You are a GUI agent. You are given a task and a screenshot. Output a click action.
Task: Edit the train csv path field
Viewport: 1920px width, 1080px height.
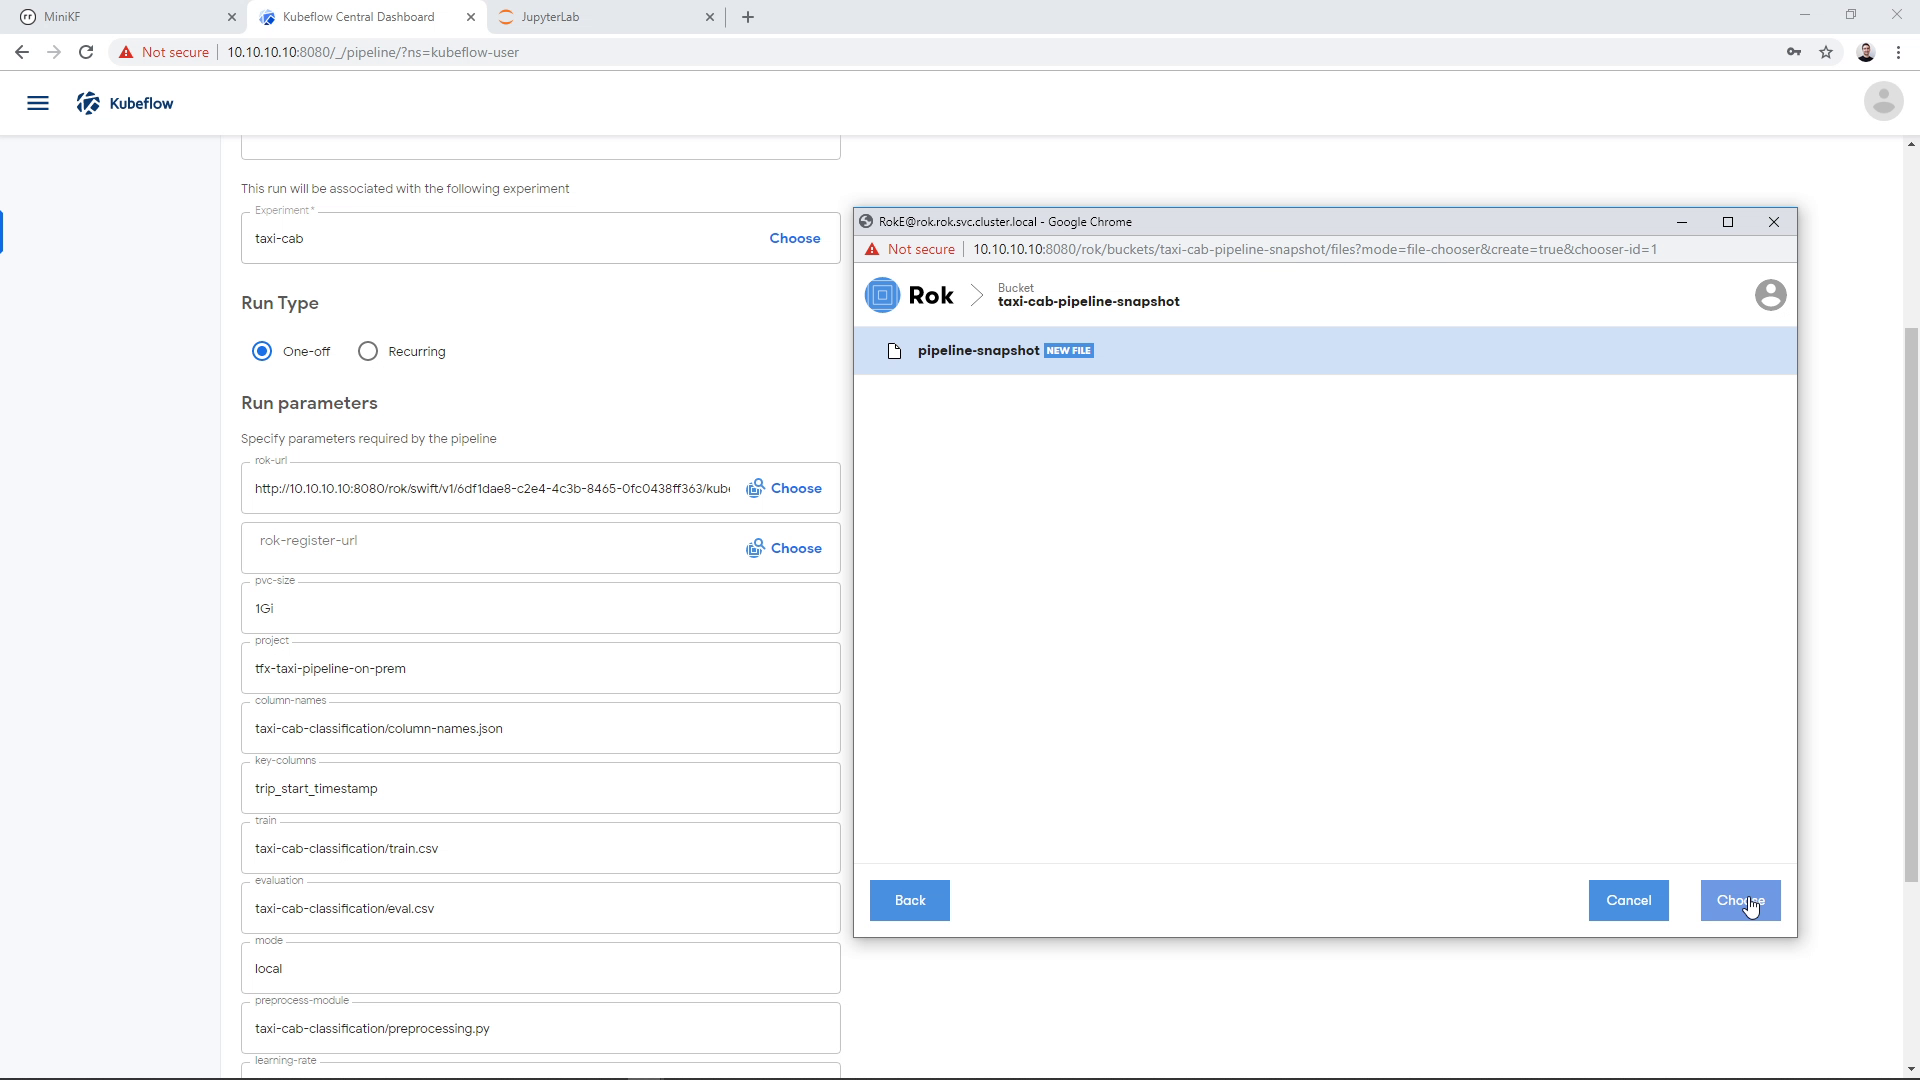click(x=540, y=848)
